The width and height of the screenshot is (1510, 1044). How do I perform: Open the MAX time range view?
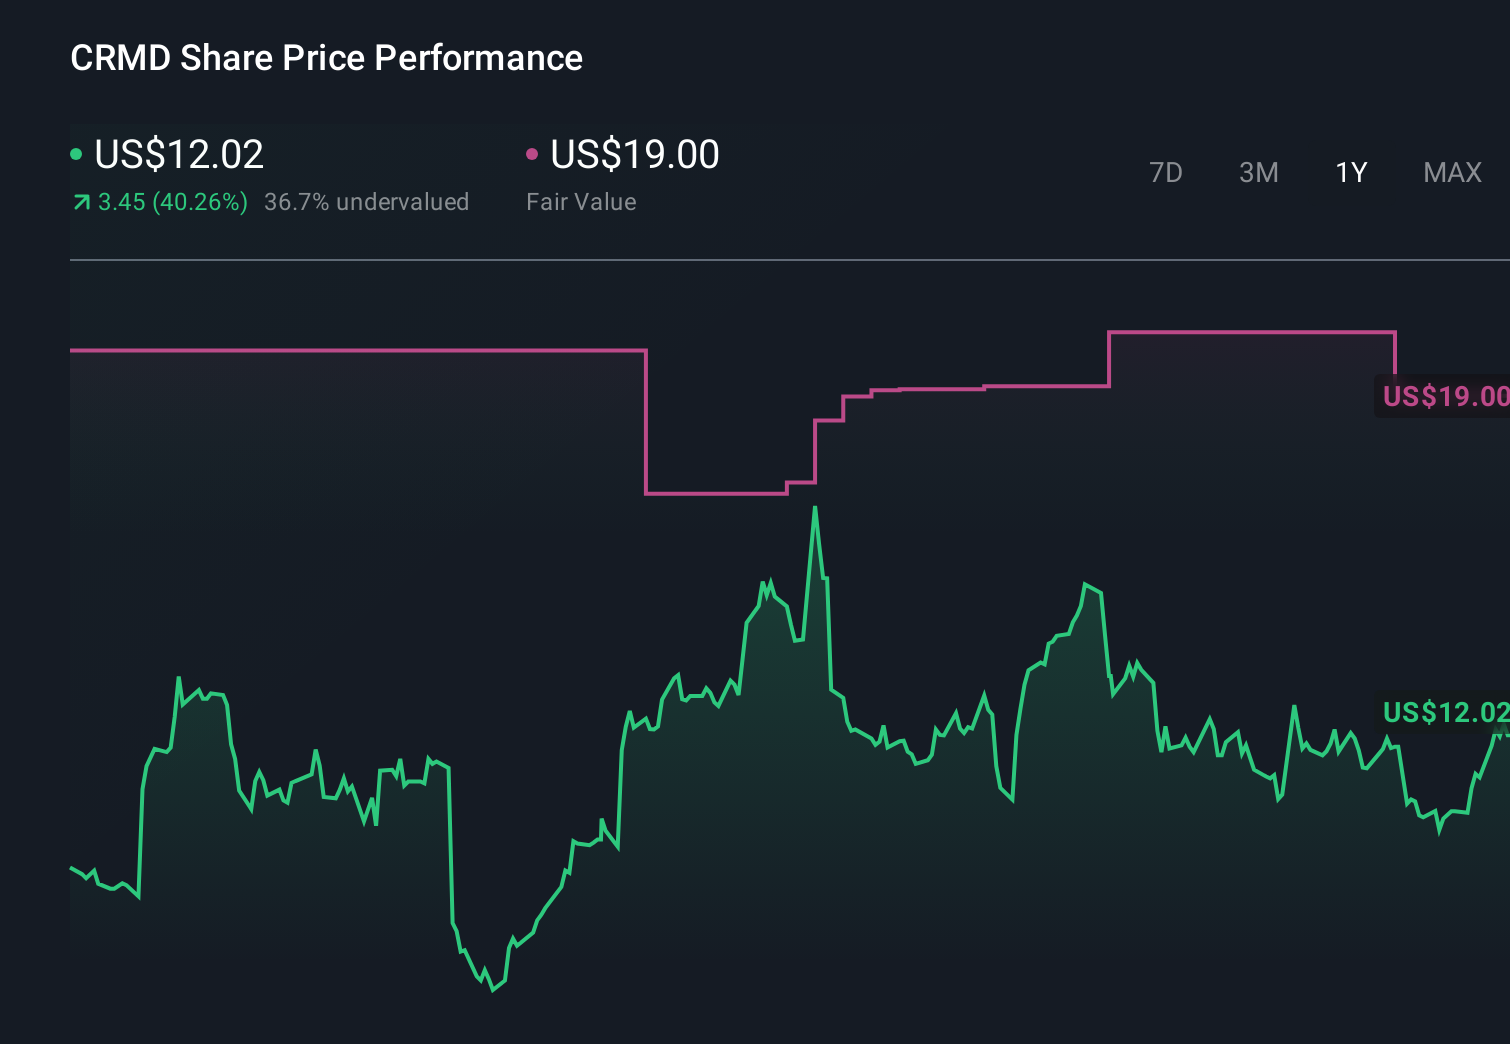[1451, 172]
